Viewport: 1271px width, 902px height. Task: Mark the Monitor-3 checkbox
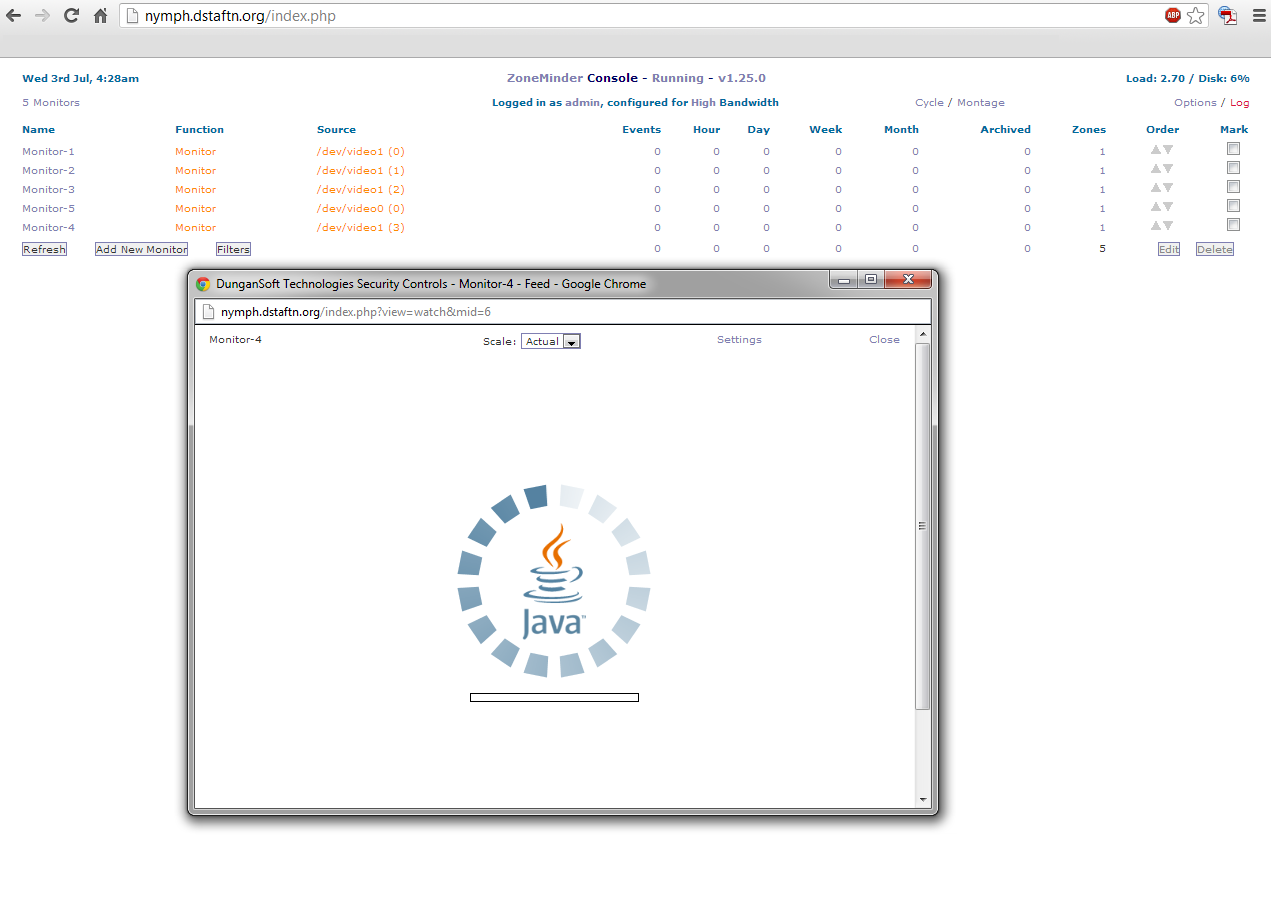pyautogui.click(x=1234, y=187)
